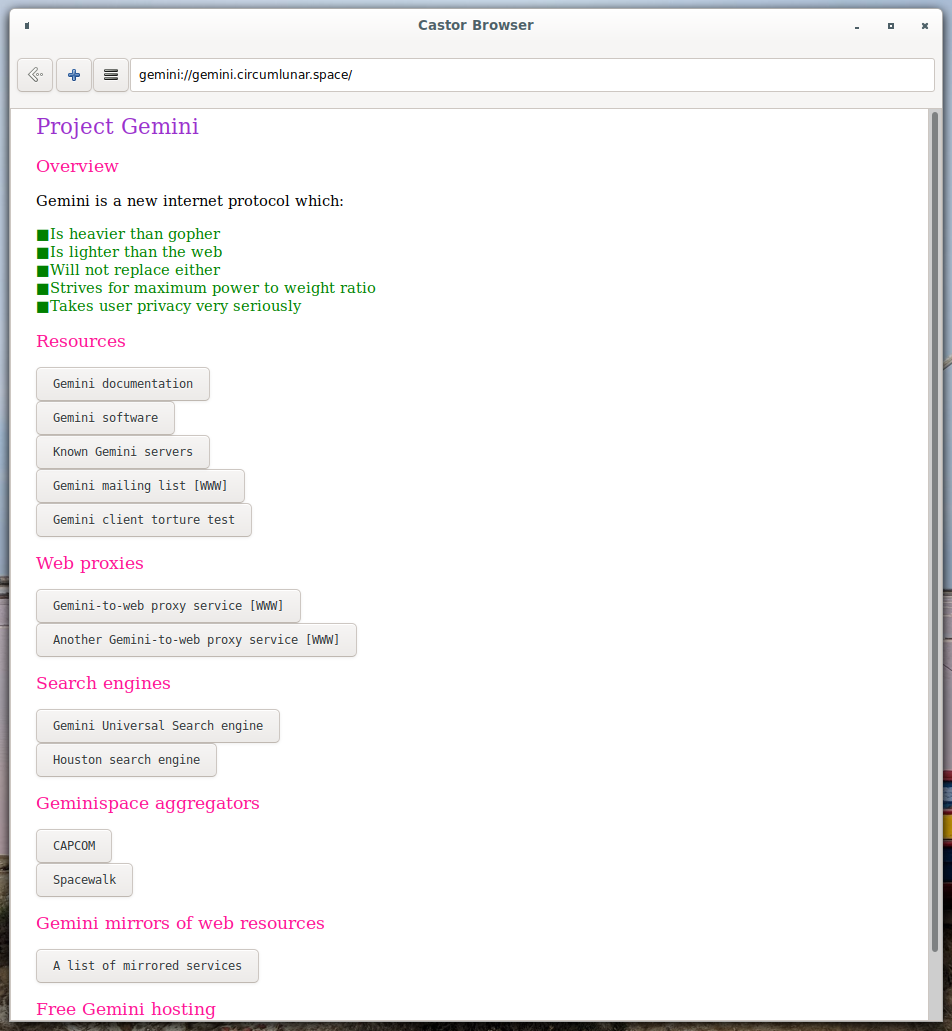Viewport: 952px width, 1031px height.
Task: Follow the Known Gemini servers link
Action: click(x=123, y=452)
